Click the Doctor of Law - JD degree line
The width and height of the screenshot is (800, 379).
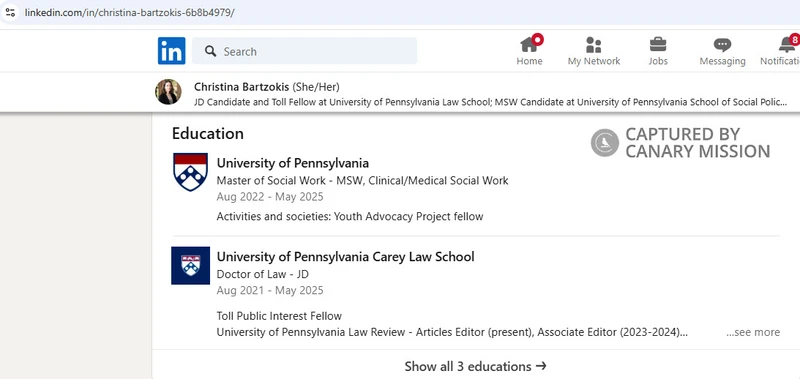pos(262,274)
